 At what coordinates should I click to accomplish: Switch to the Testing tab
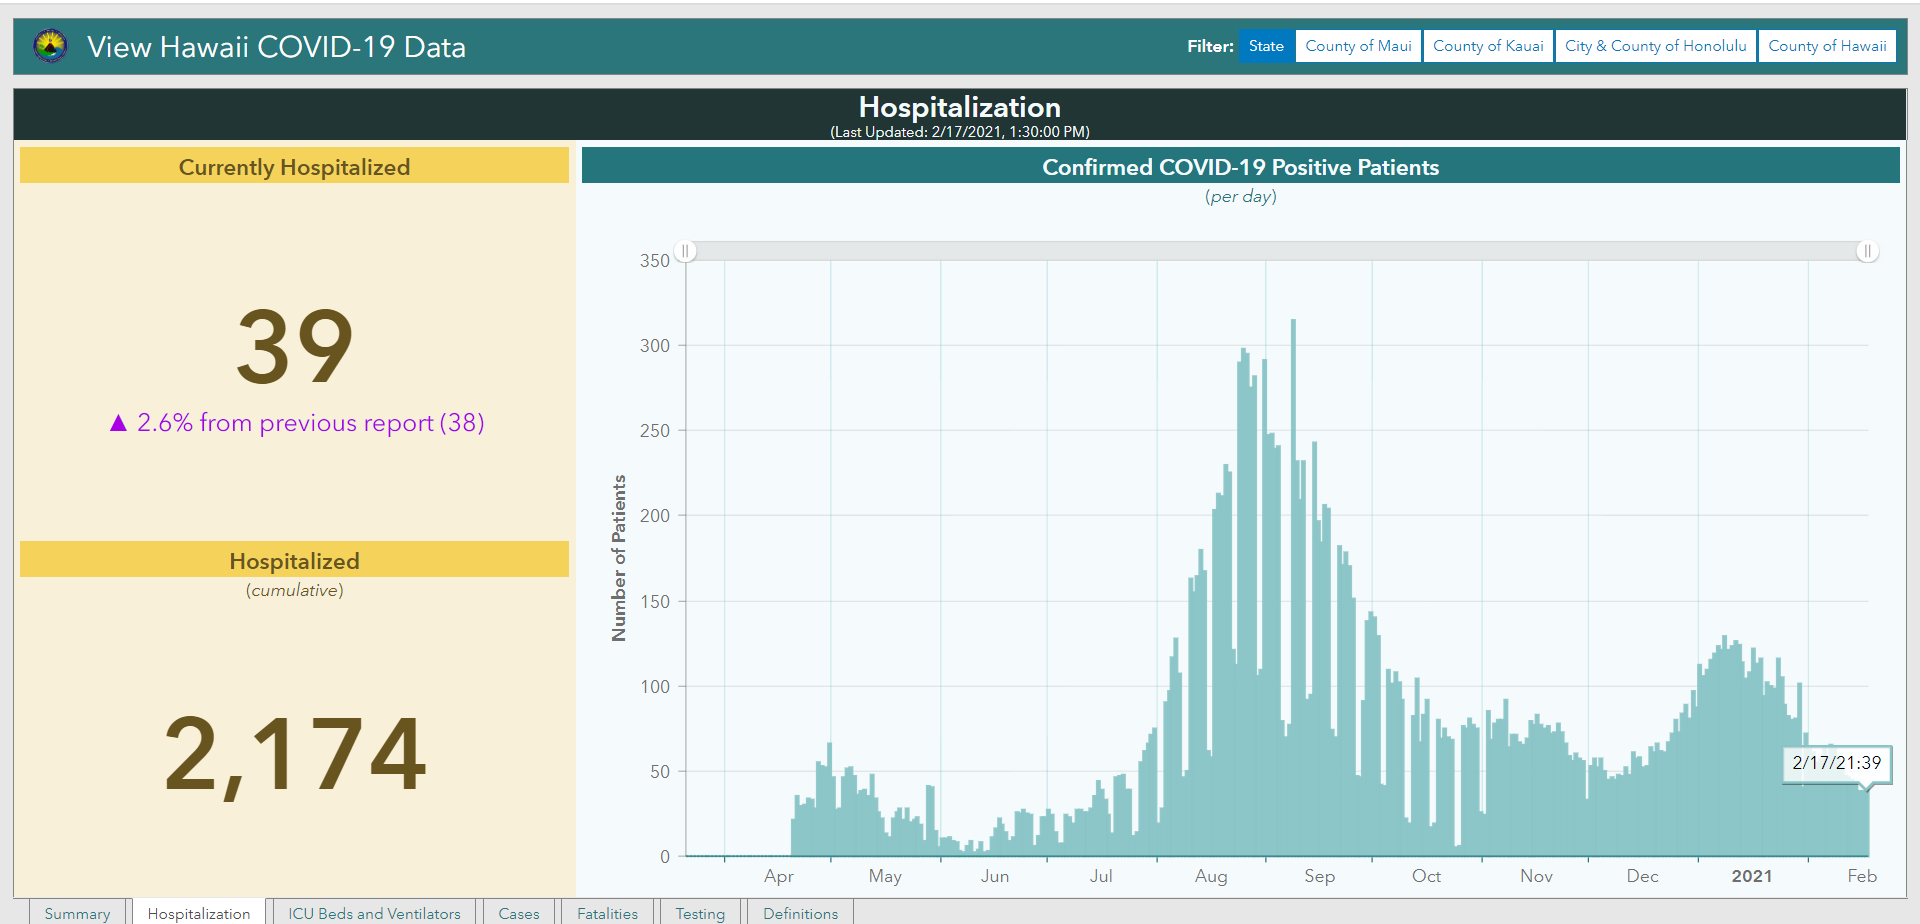700,912
